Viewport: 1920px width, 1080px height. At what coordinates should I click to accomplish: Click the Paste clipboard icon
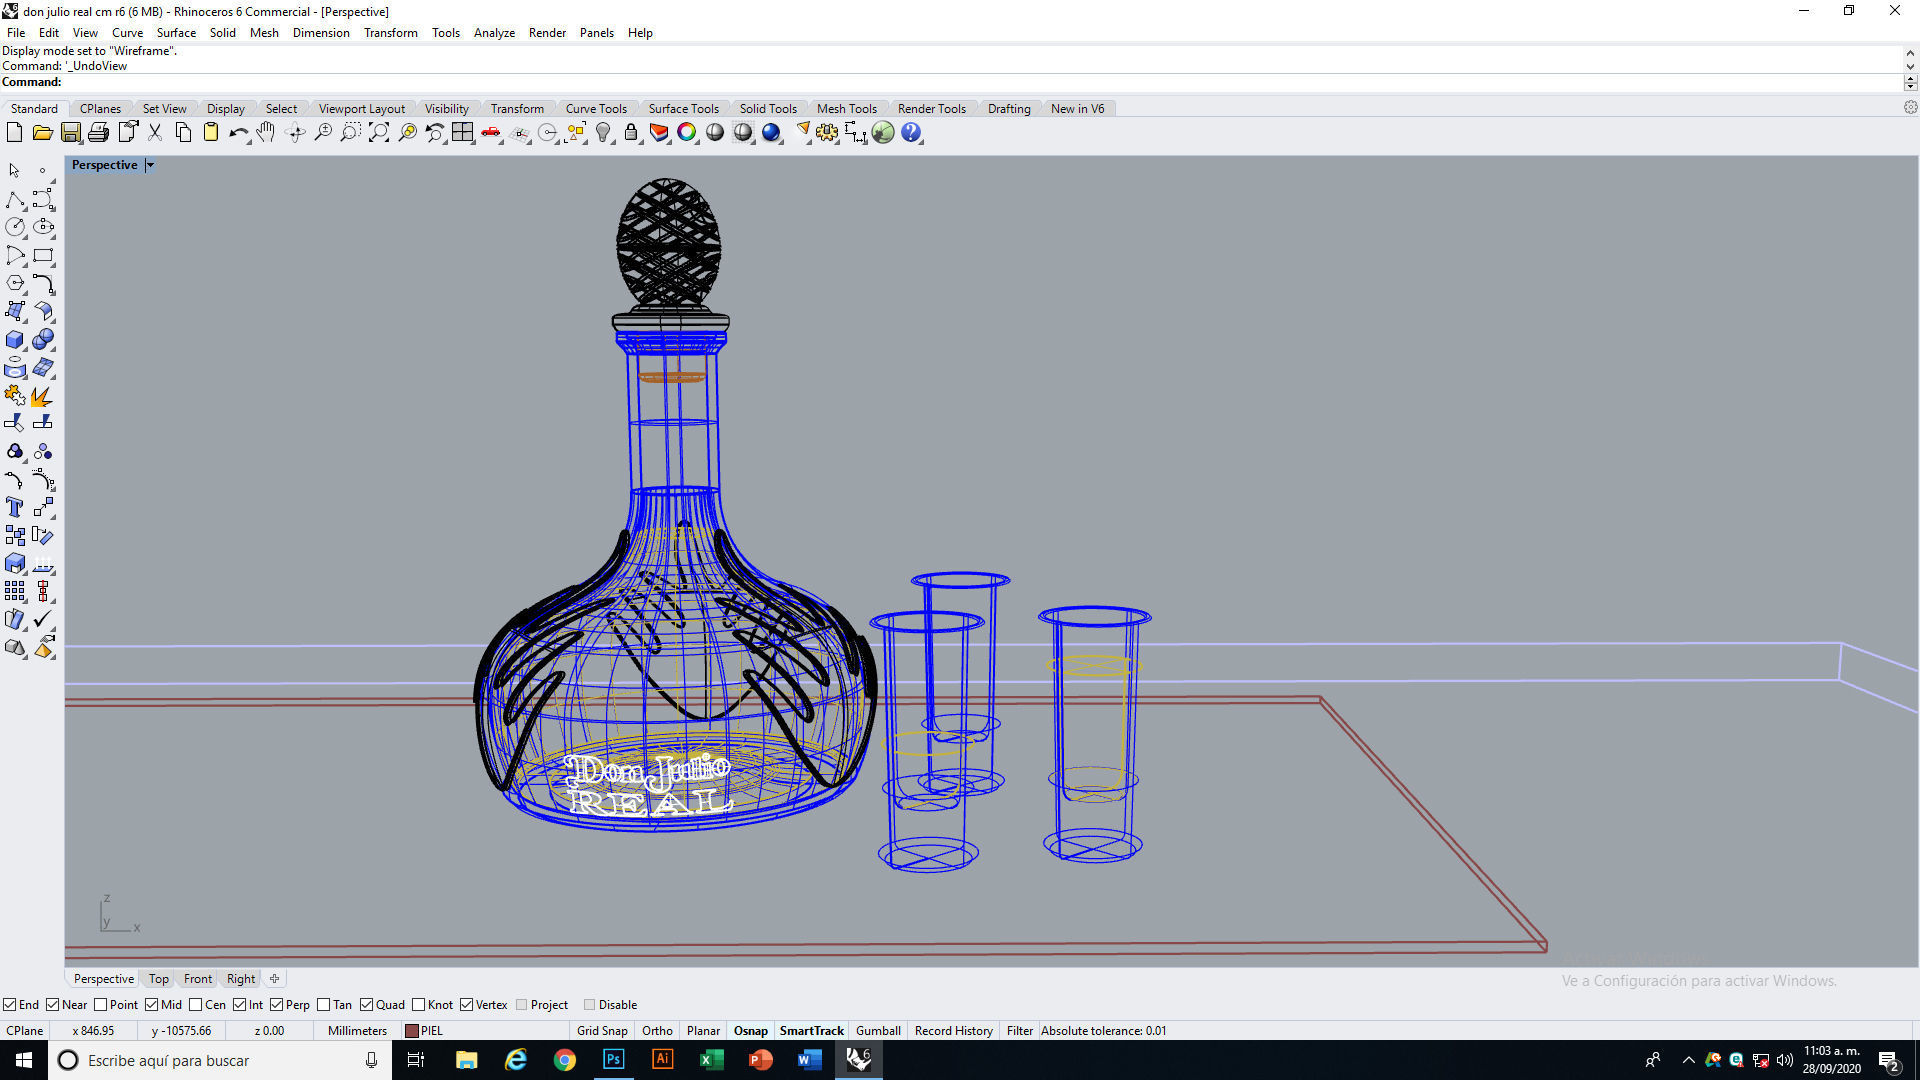(x=211, y=133)
